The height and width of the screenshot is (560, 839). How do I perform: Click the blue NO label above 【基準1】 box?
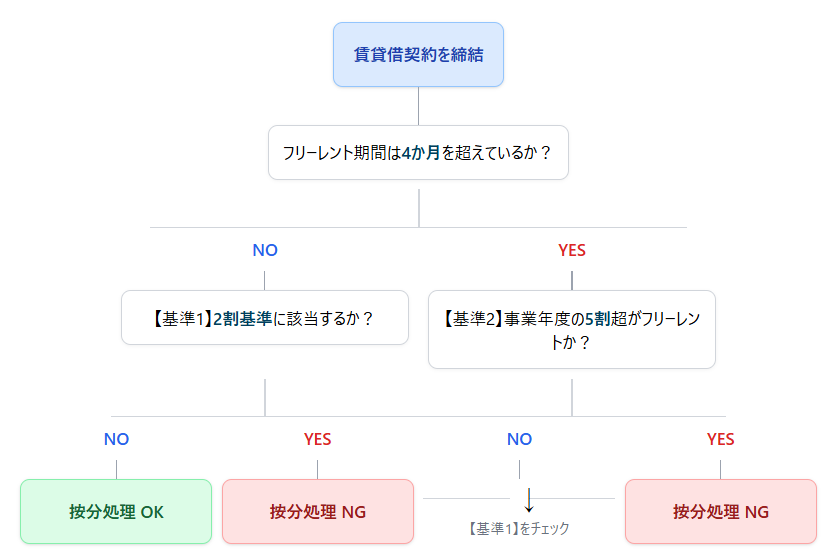pos(265,251)
